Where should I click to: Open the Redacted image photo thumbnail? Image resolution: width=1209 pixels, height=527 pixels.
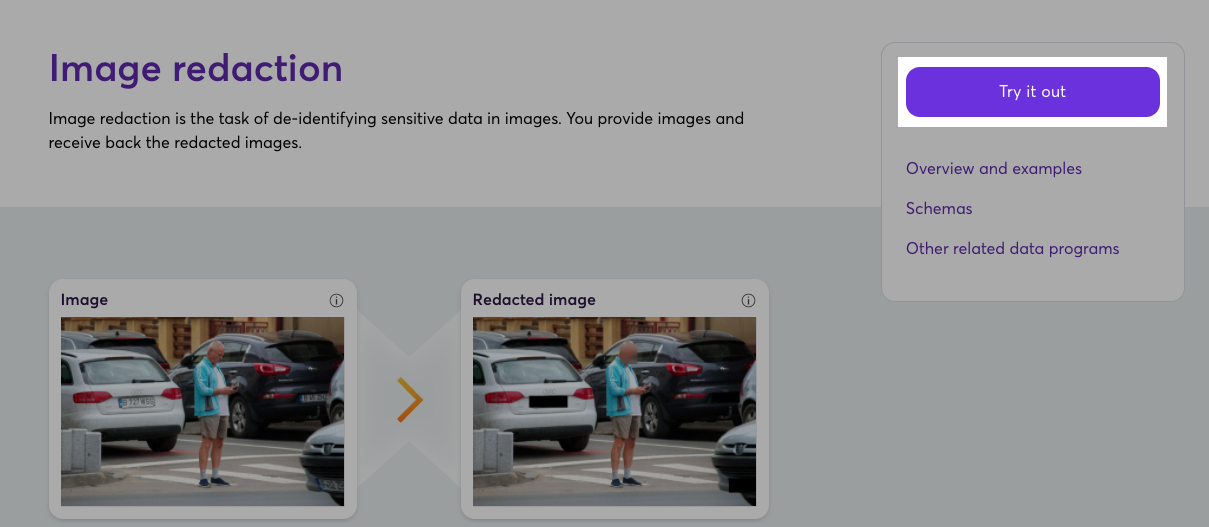pyautogui.click(x=614, y=412)
